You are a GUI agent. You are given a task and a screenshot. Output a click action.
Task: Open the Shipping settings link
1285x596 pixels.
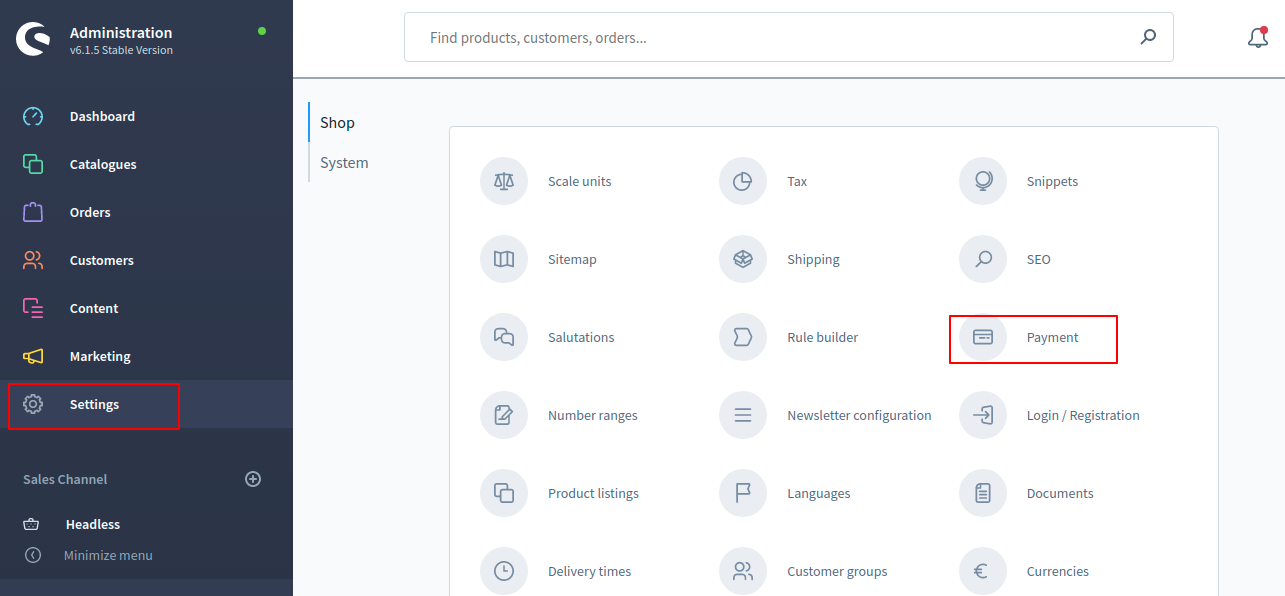[813, 260]
